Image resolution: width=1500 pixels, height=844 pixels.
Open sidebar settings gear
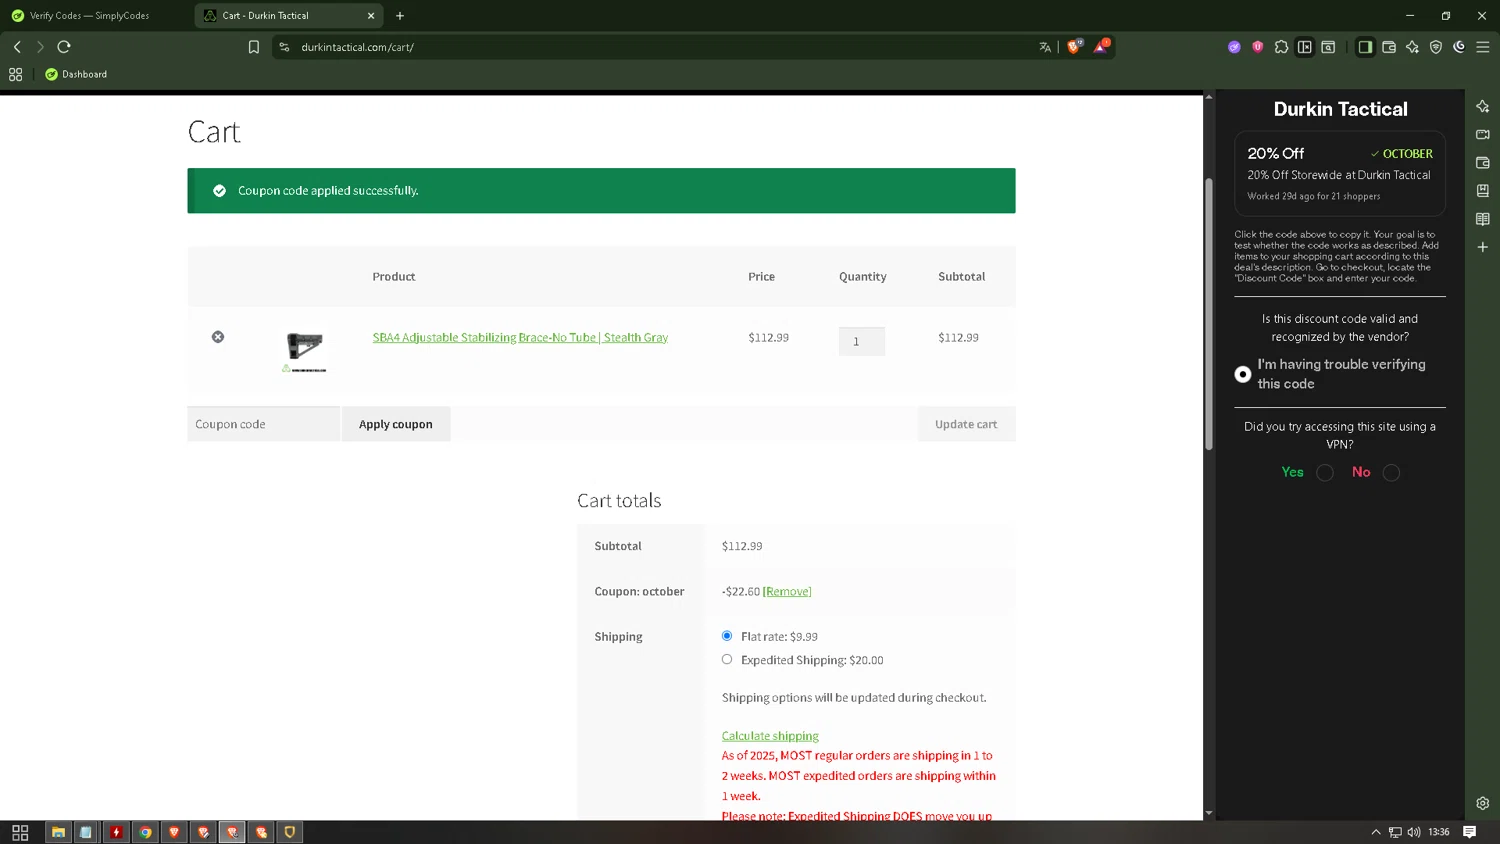(1483, 803)
